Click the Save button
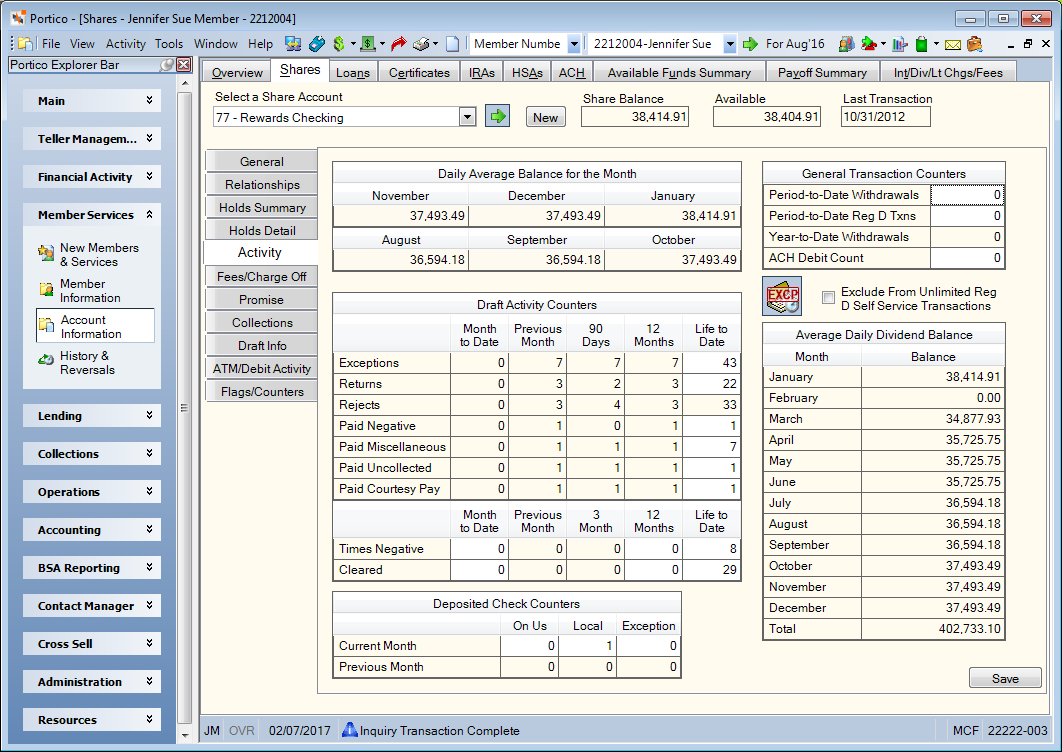1062x752 pixels. (1005, 678)
